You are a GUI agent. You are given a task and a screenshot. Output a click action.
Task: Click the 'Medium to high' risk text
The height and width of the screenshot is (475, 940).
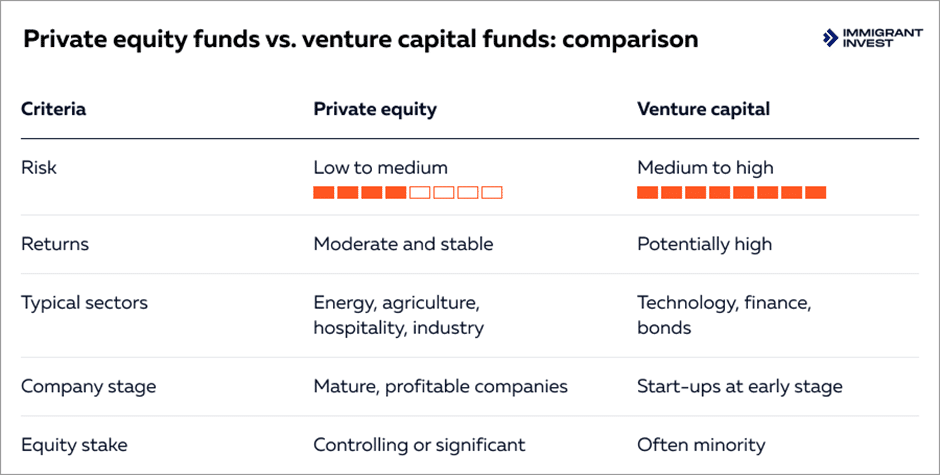(705, 167)
